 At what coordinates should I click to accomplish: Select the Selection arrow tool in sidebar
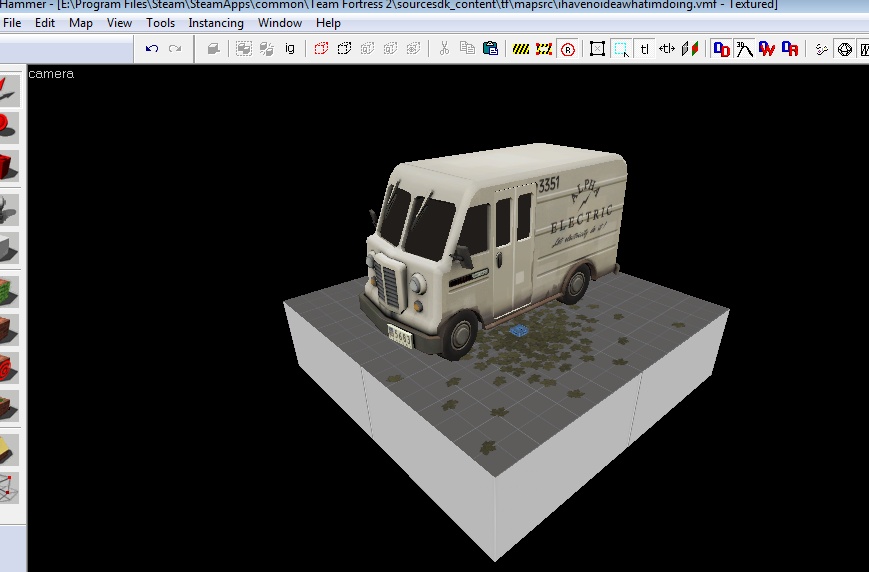[9, 90]
